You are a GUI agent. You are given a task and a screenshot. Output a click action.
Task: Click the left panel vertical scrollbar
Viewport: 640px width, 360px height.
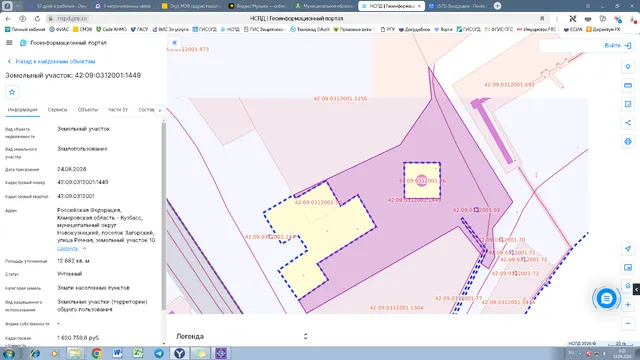pyautogui.click(x=164, y=216)
